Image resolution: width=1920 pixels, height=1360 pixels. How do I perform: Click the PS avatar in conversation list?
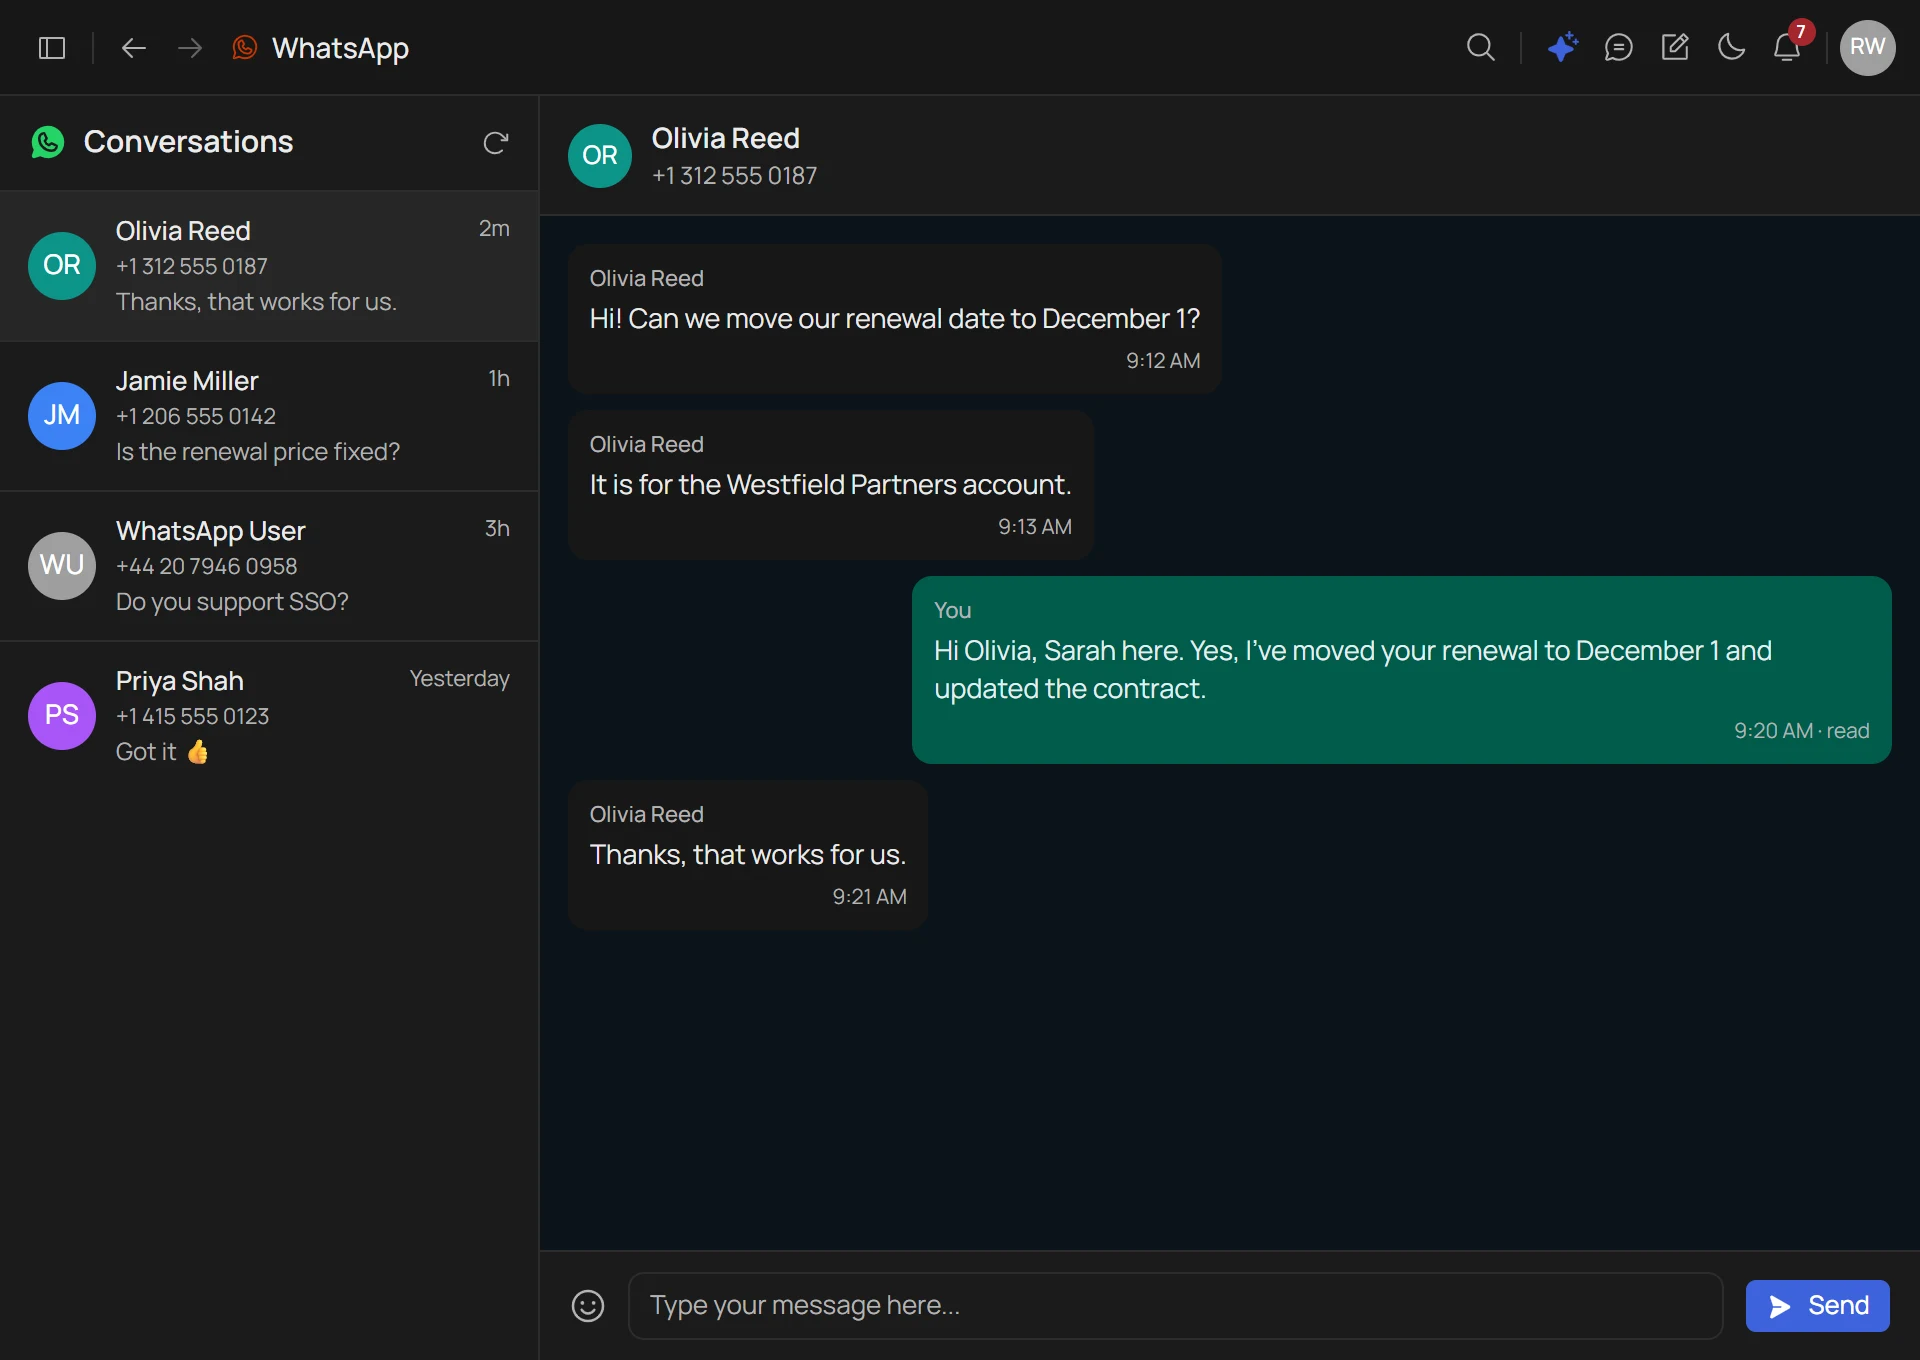(x=62, y=716)
